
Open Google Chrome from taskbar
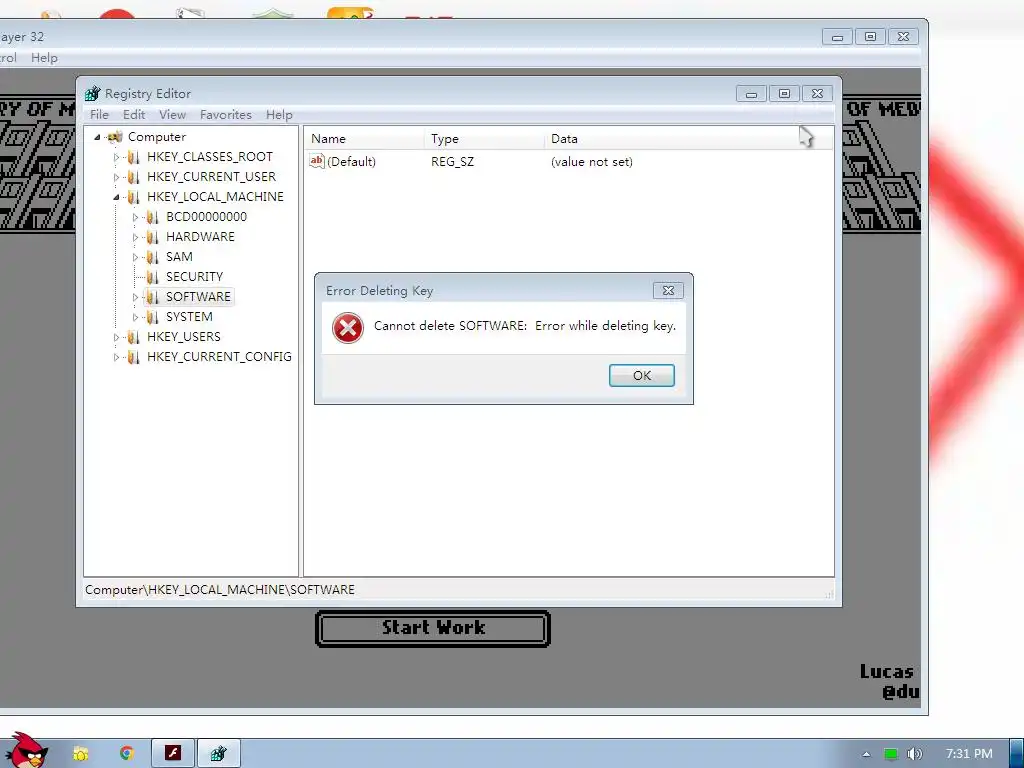tap(127, 754)
